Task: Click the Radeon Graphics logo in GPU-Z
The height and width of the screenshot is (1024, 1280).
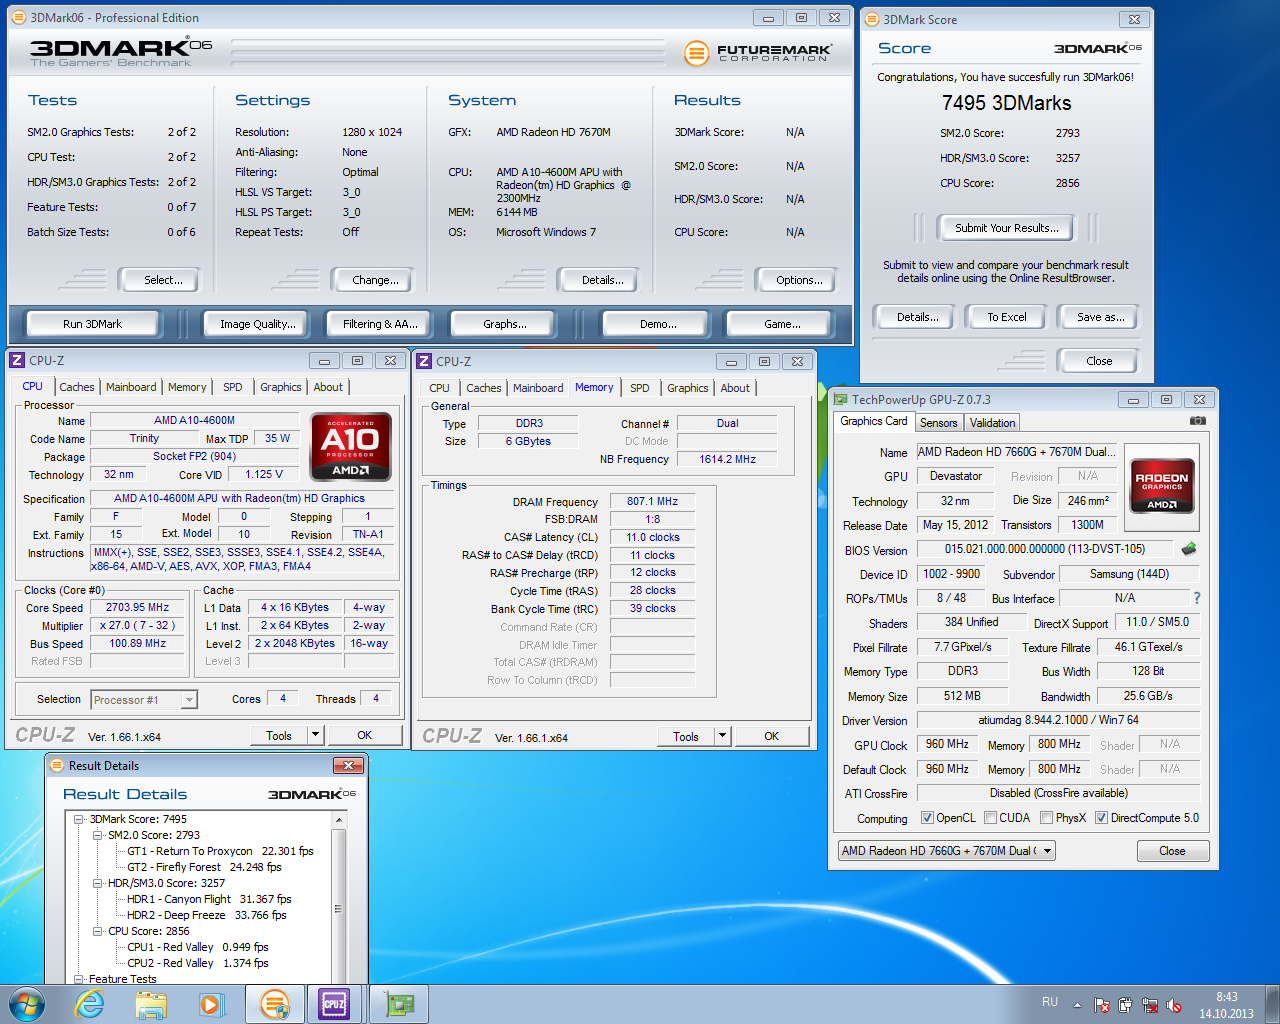Action: click(1161, 486)
